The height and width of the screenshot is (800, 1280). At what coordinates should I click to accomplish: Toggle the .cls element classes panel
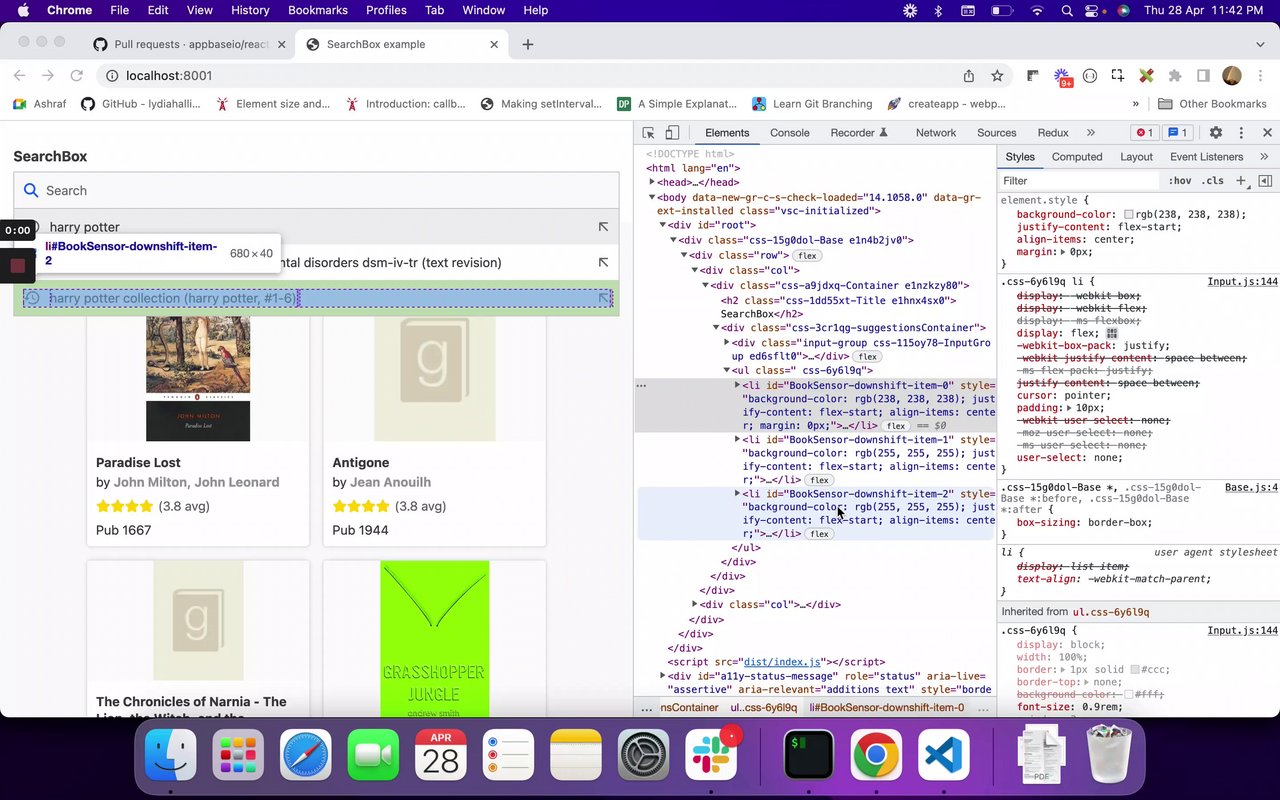point(1213,181)
